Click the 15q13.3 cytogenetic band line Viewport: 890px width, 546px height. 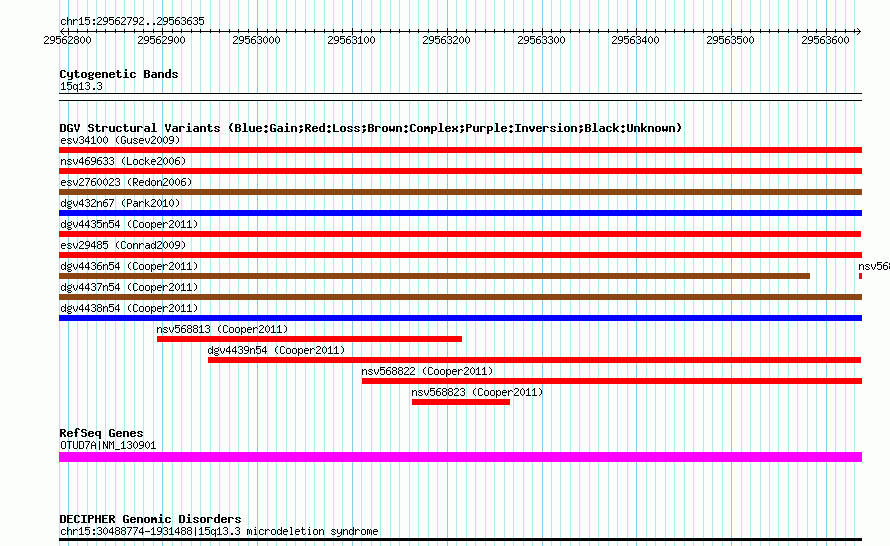tap(460, 97)
